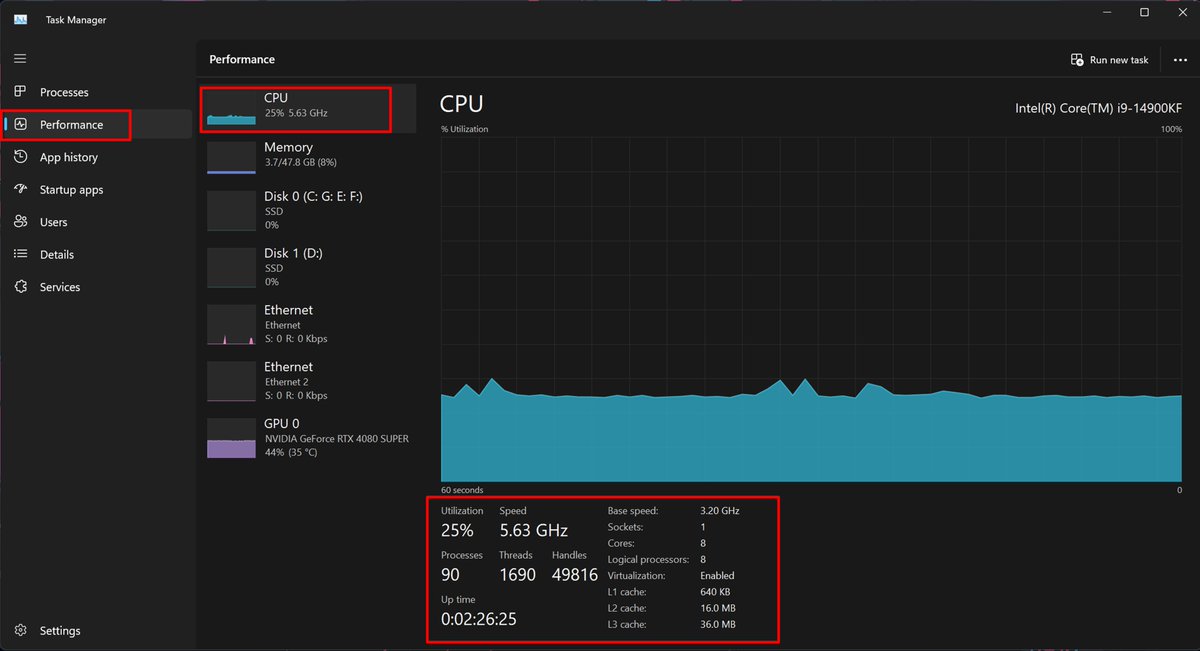Select NVIDIA GeForce RTX 4080 SUPER entry
Viewport: 1200px width, 651px height.
point(308,439)
